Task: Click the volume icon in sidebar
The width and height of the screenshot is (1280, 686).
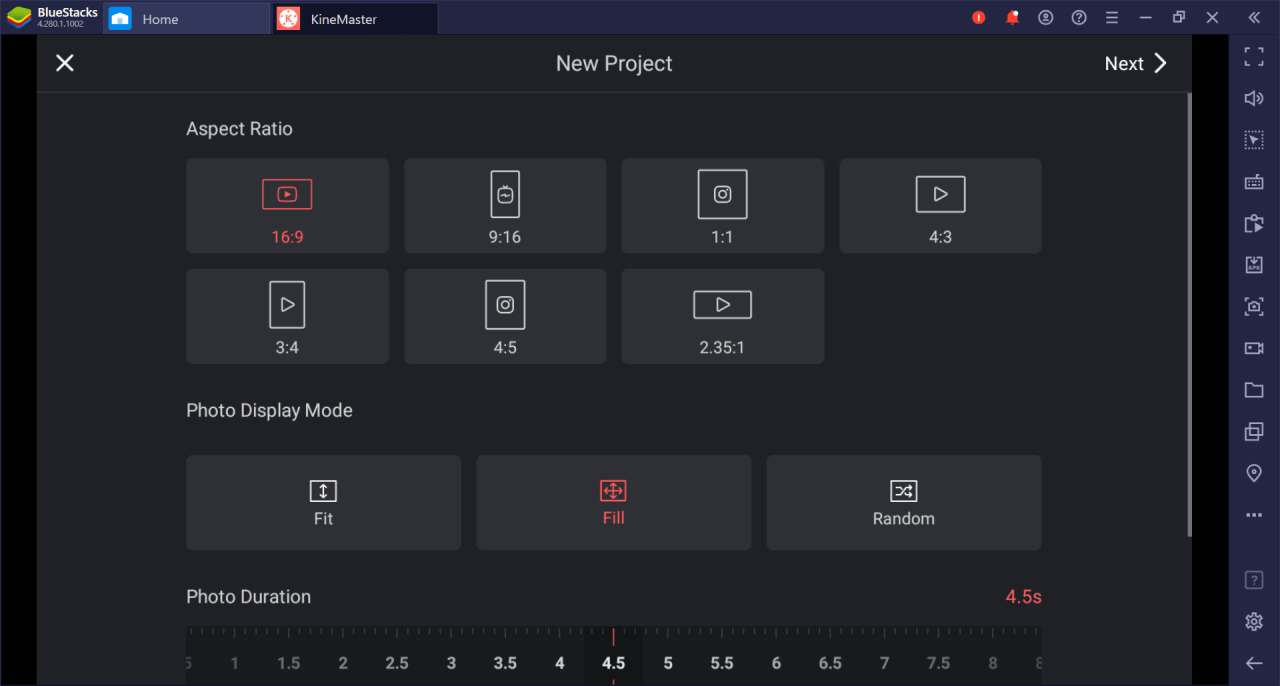Action: [x=1254, y=98]
